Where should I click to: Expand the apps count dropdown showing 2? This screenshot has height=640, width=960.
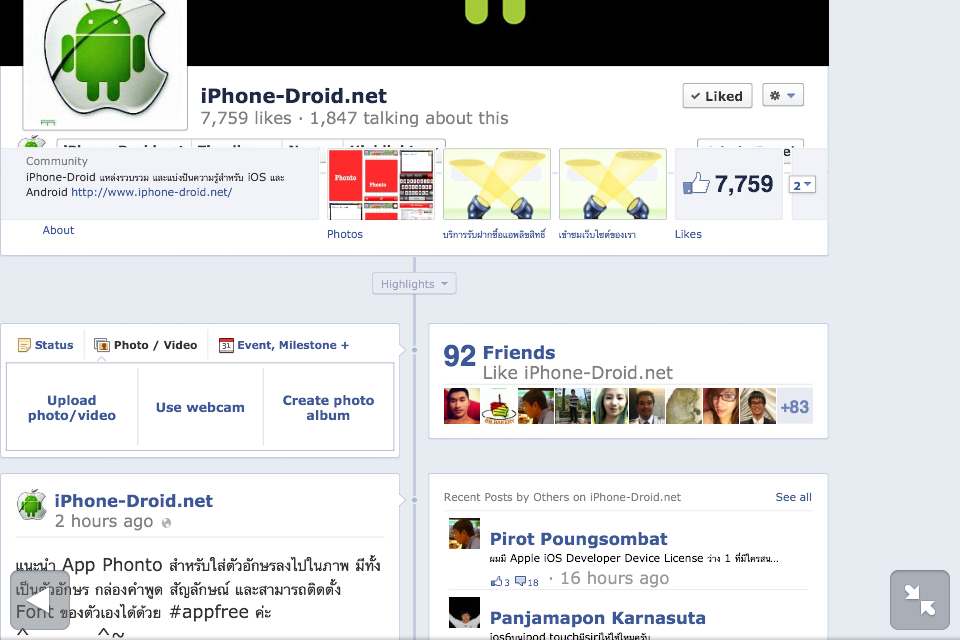point(802,185)
